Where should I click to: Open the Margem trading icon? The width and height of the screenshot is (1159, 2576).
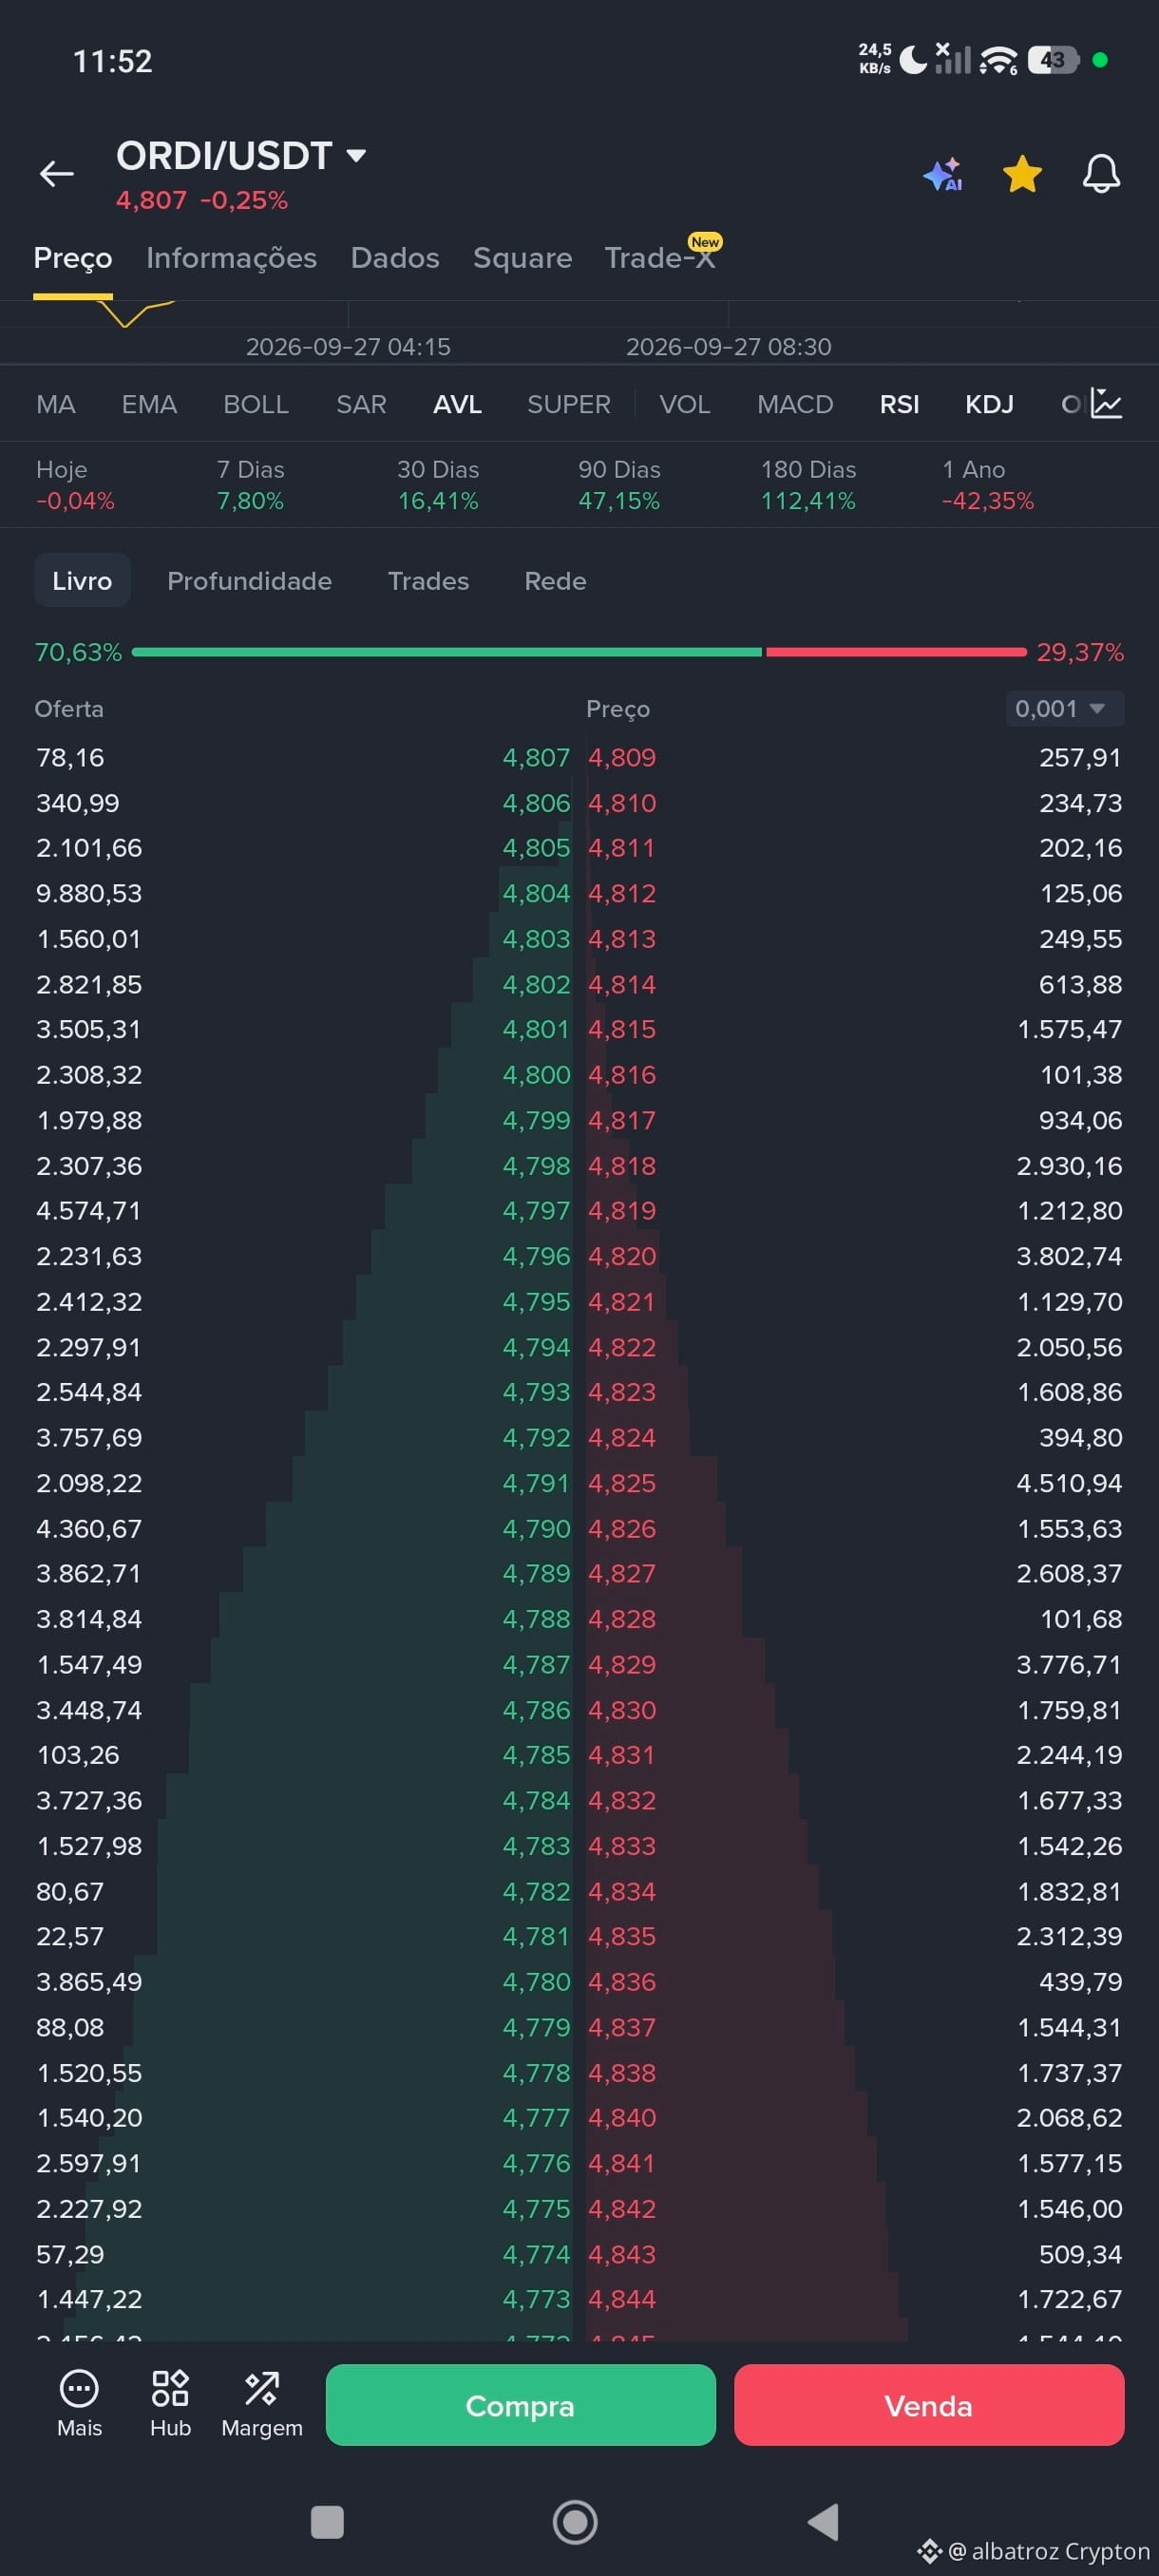click(x=262, y=2388)
